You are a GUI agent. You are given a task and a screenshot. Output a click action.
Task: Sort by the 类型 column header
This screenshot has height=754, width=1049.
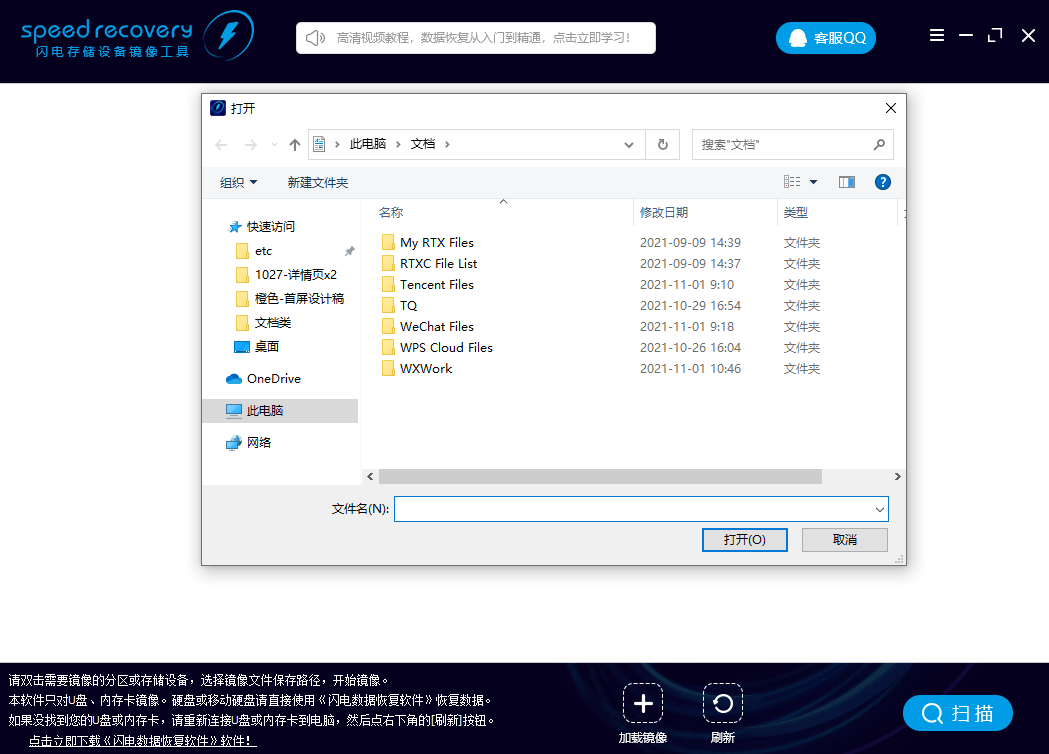795,213
